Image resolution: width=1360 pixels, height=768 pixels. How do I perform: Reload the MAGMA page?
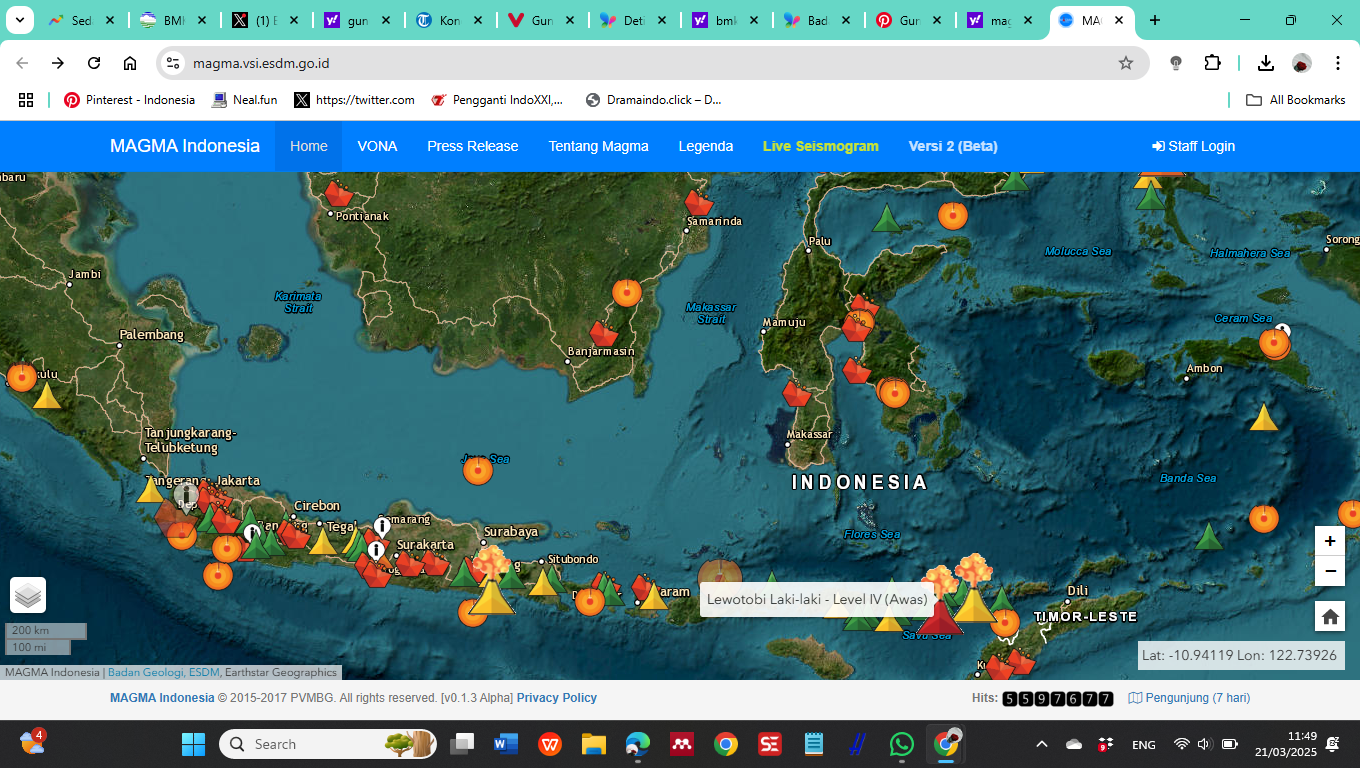coord(94,63)
